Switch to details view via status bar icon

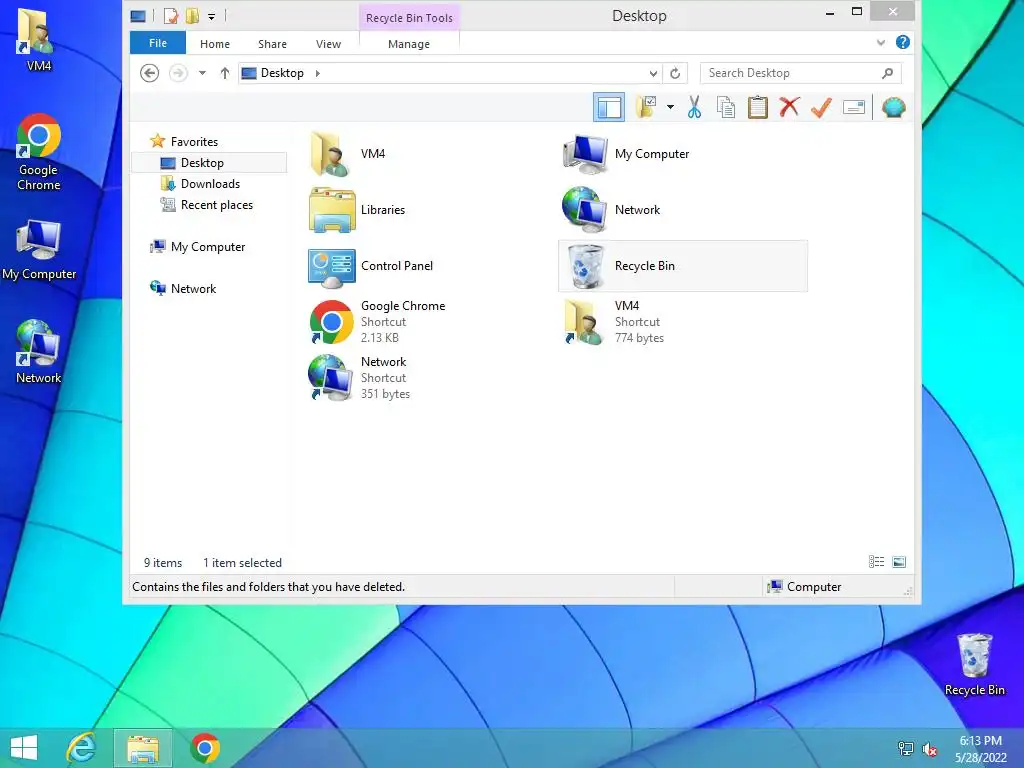click(876, 562)
